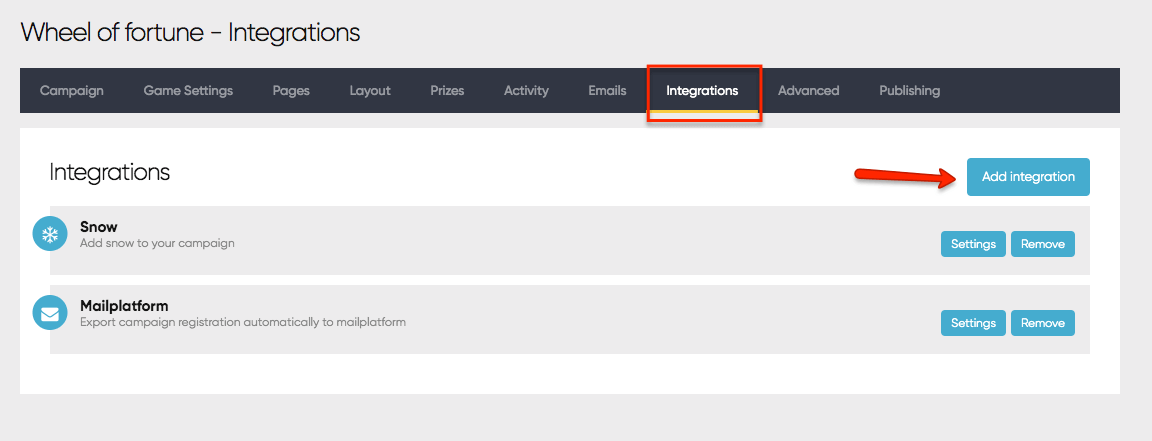Open the Advanced tab
Image resolution: width=1152 pixels, height=441 pixels.
(x=808, y=91)
